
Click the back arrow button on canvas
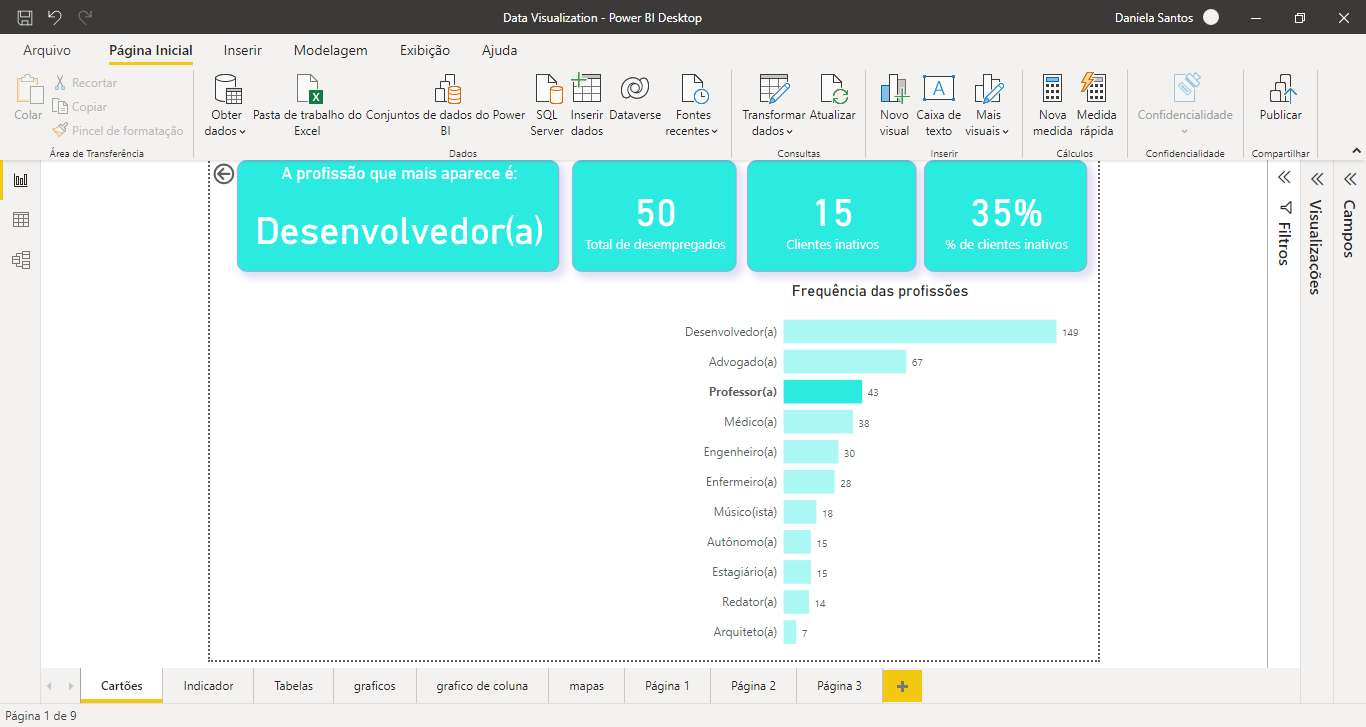(224, 174)
